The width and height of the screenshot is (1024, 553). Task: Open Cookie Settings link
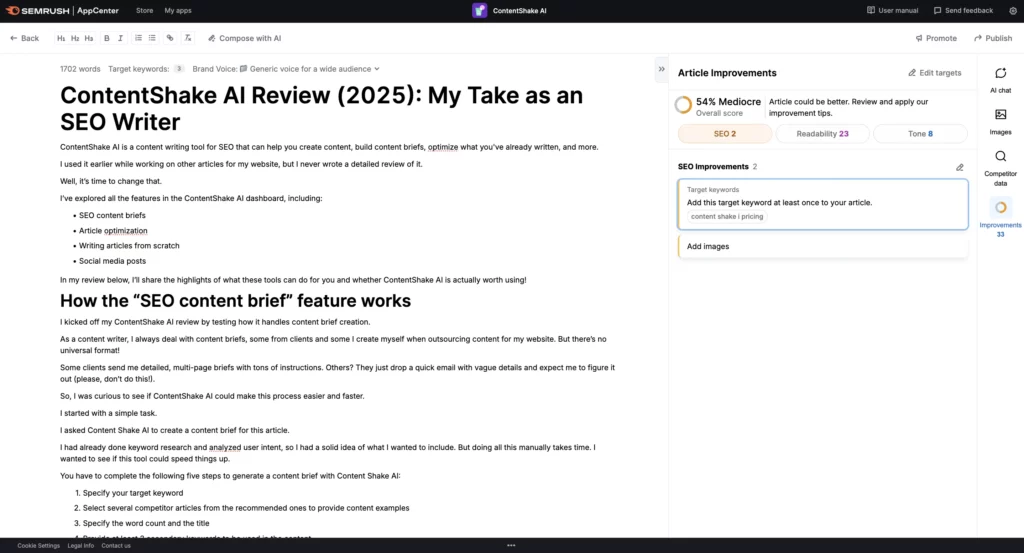39,546
